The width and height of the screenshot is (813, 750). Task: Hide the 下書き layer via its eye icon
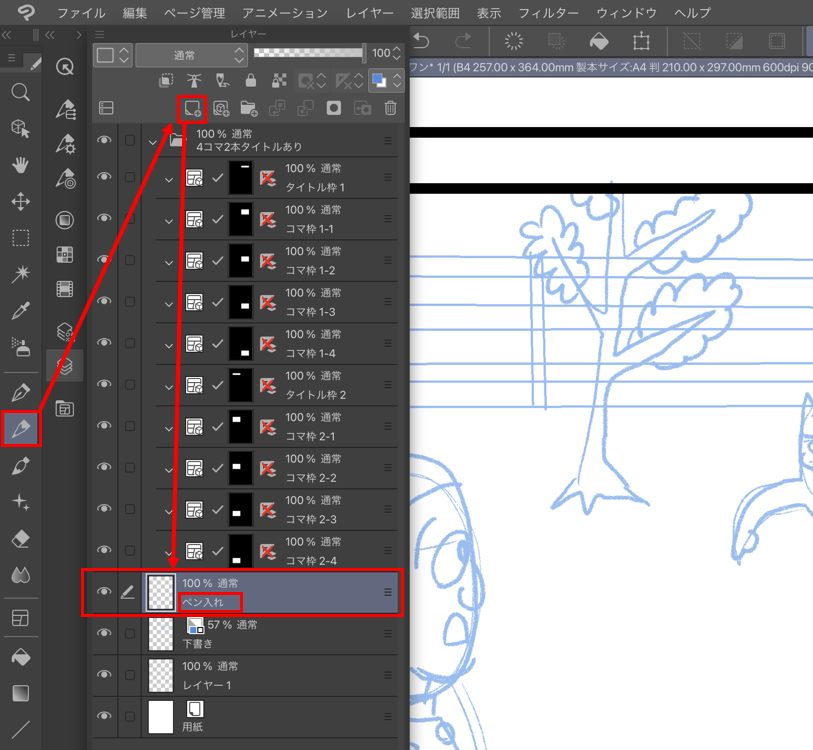point(103,633)
